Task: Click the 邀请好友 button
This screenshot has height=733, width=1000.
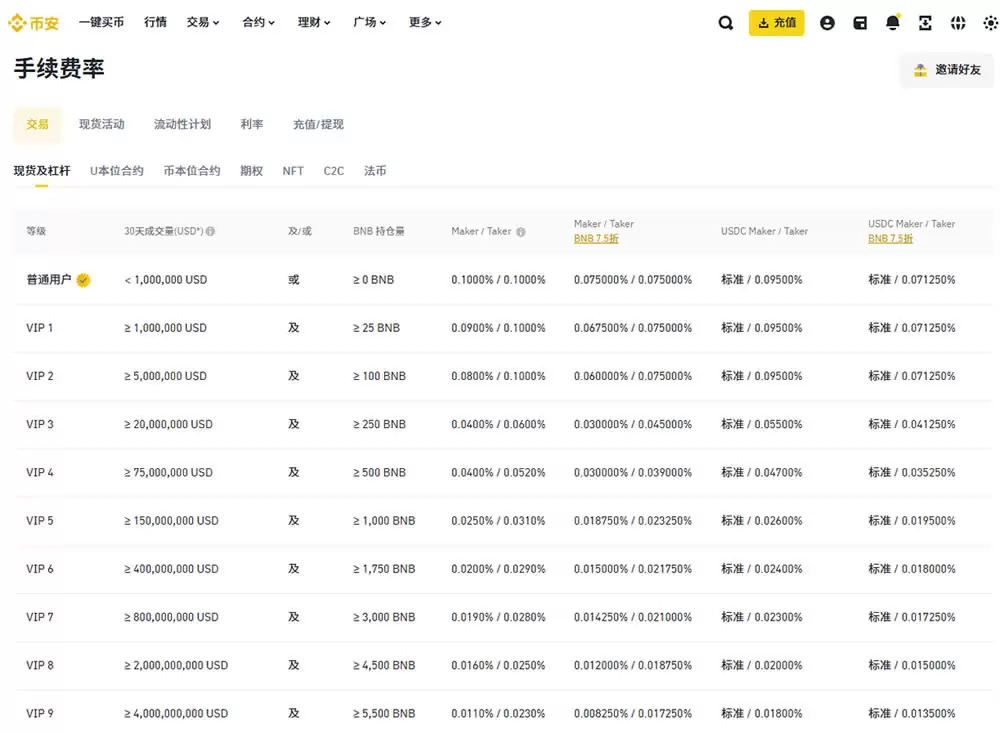Action: coord(946,70)
